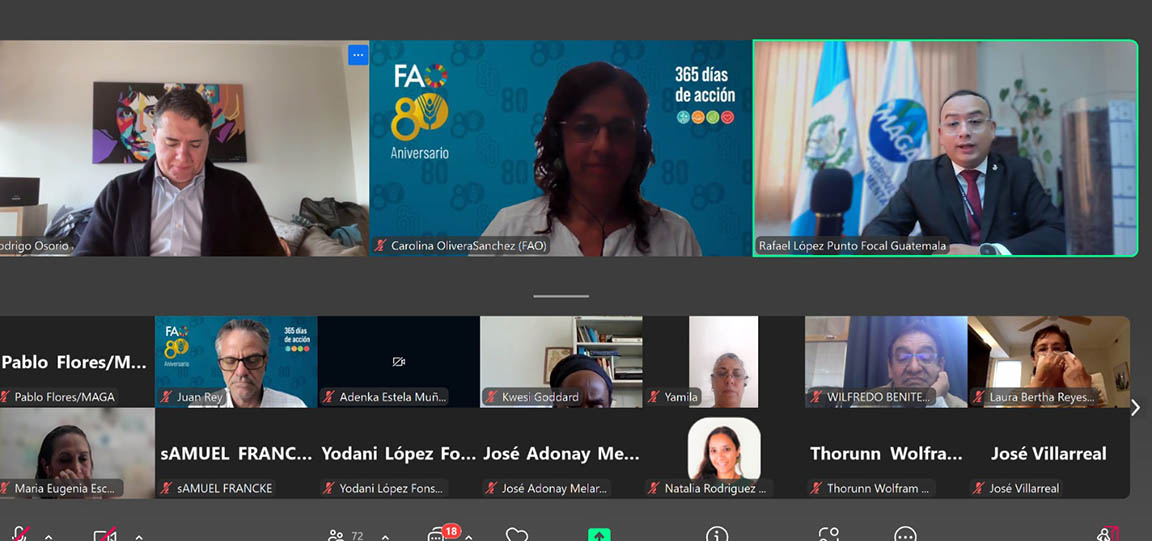Viewport: 1152px width, 541px height.
Task: Show next page of participants with right arrow
Action: (x=1135, y=407)
